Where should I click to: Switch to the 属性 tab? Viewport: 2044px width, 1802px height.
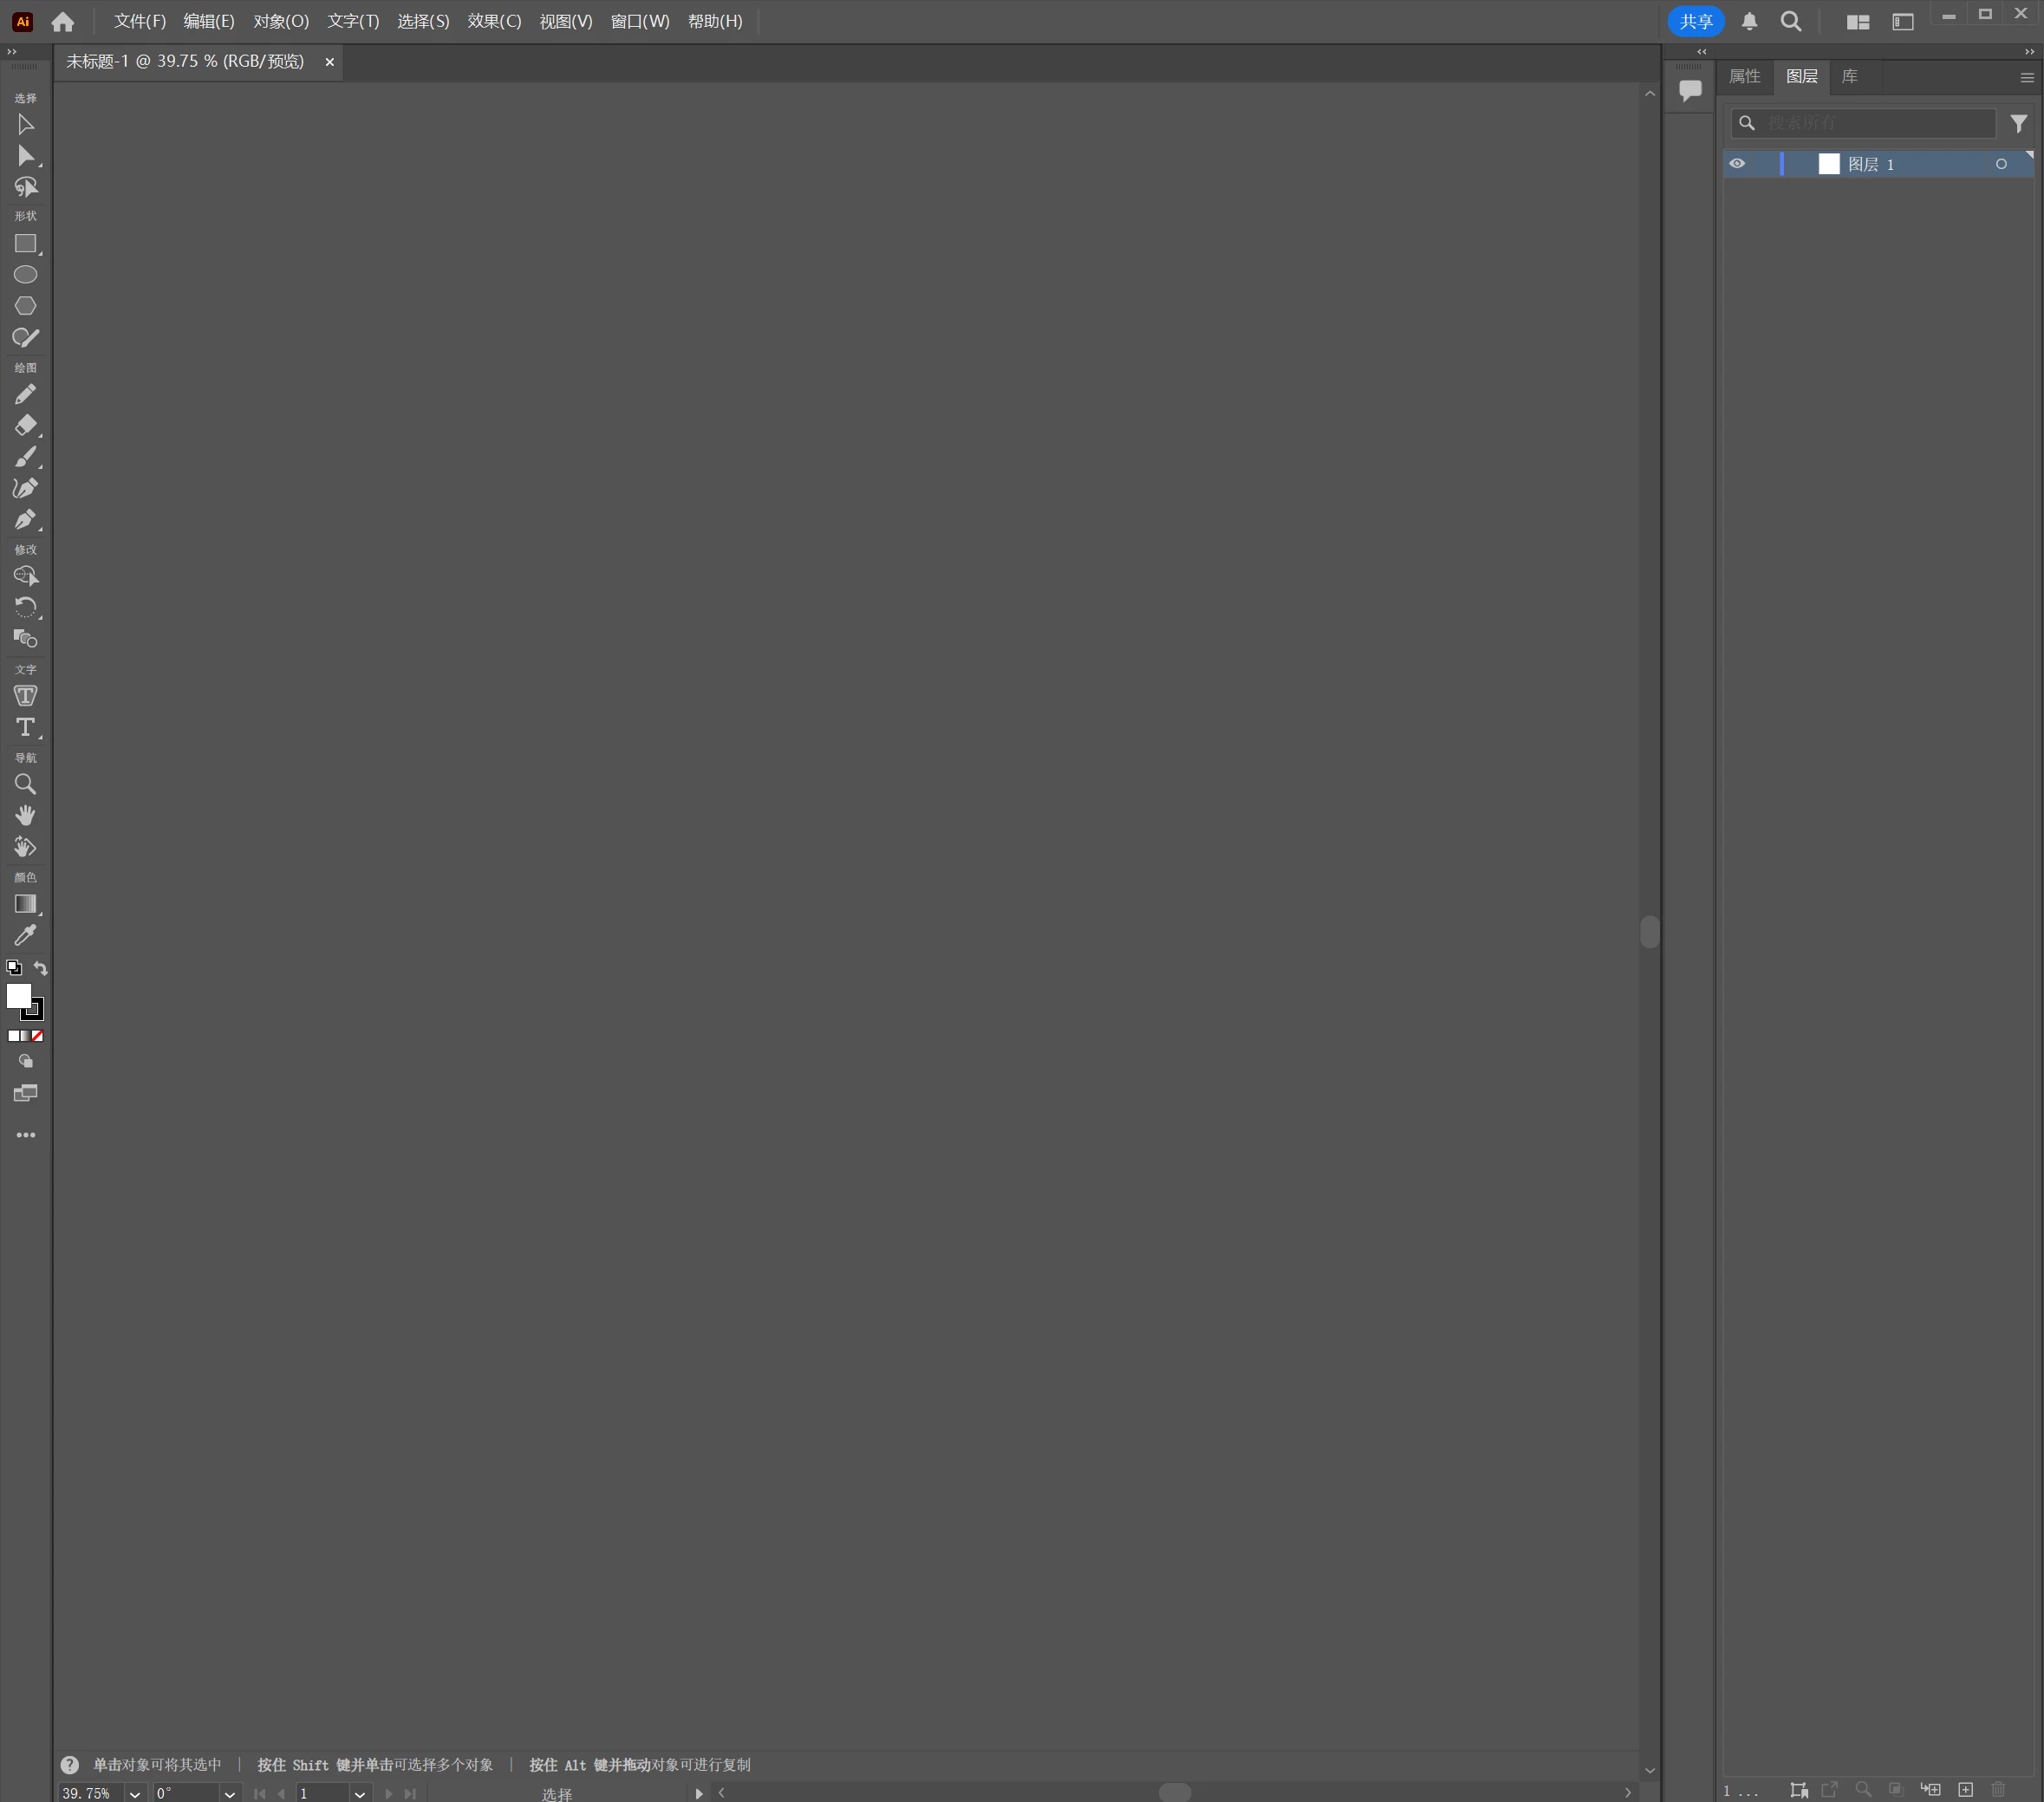(1745, 77)
